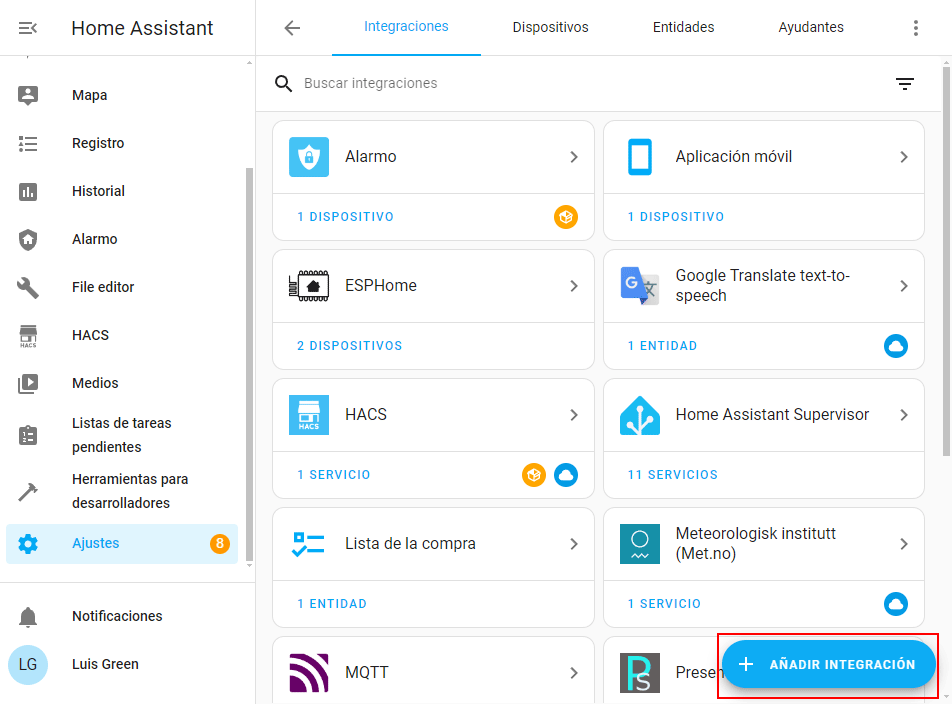Switch to the Dispositivos tab
Image resolution: width=952 pixels, height=704 pixels.
click(550, 28)
